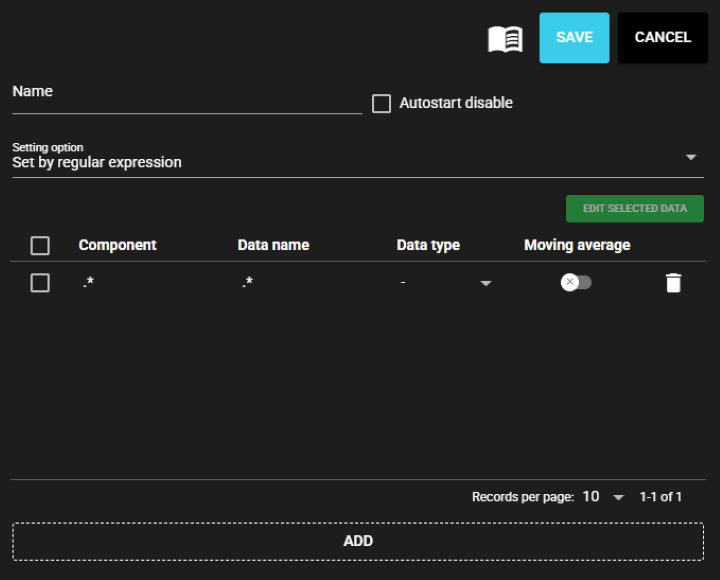Click the Moving average column header
The height and width of the screenshot is (580, 720).
577,245
